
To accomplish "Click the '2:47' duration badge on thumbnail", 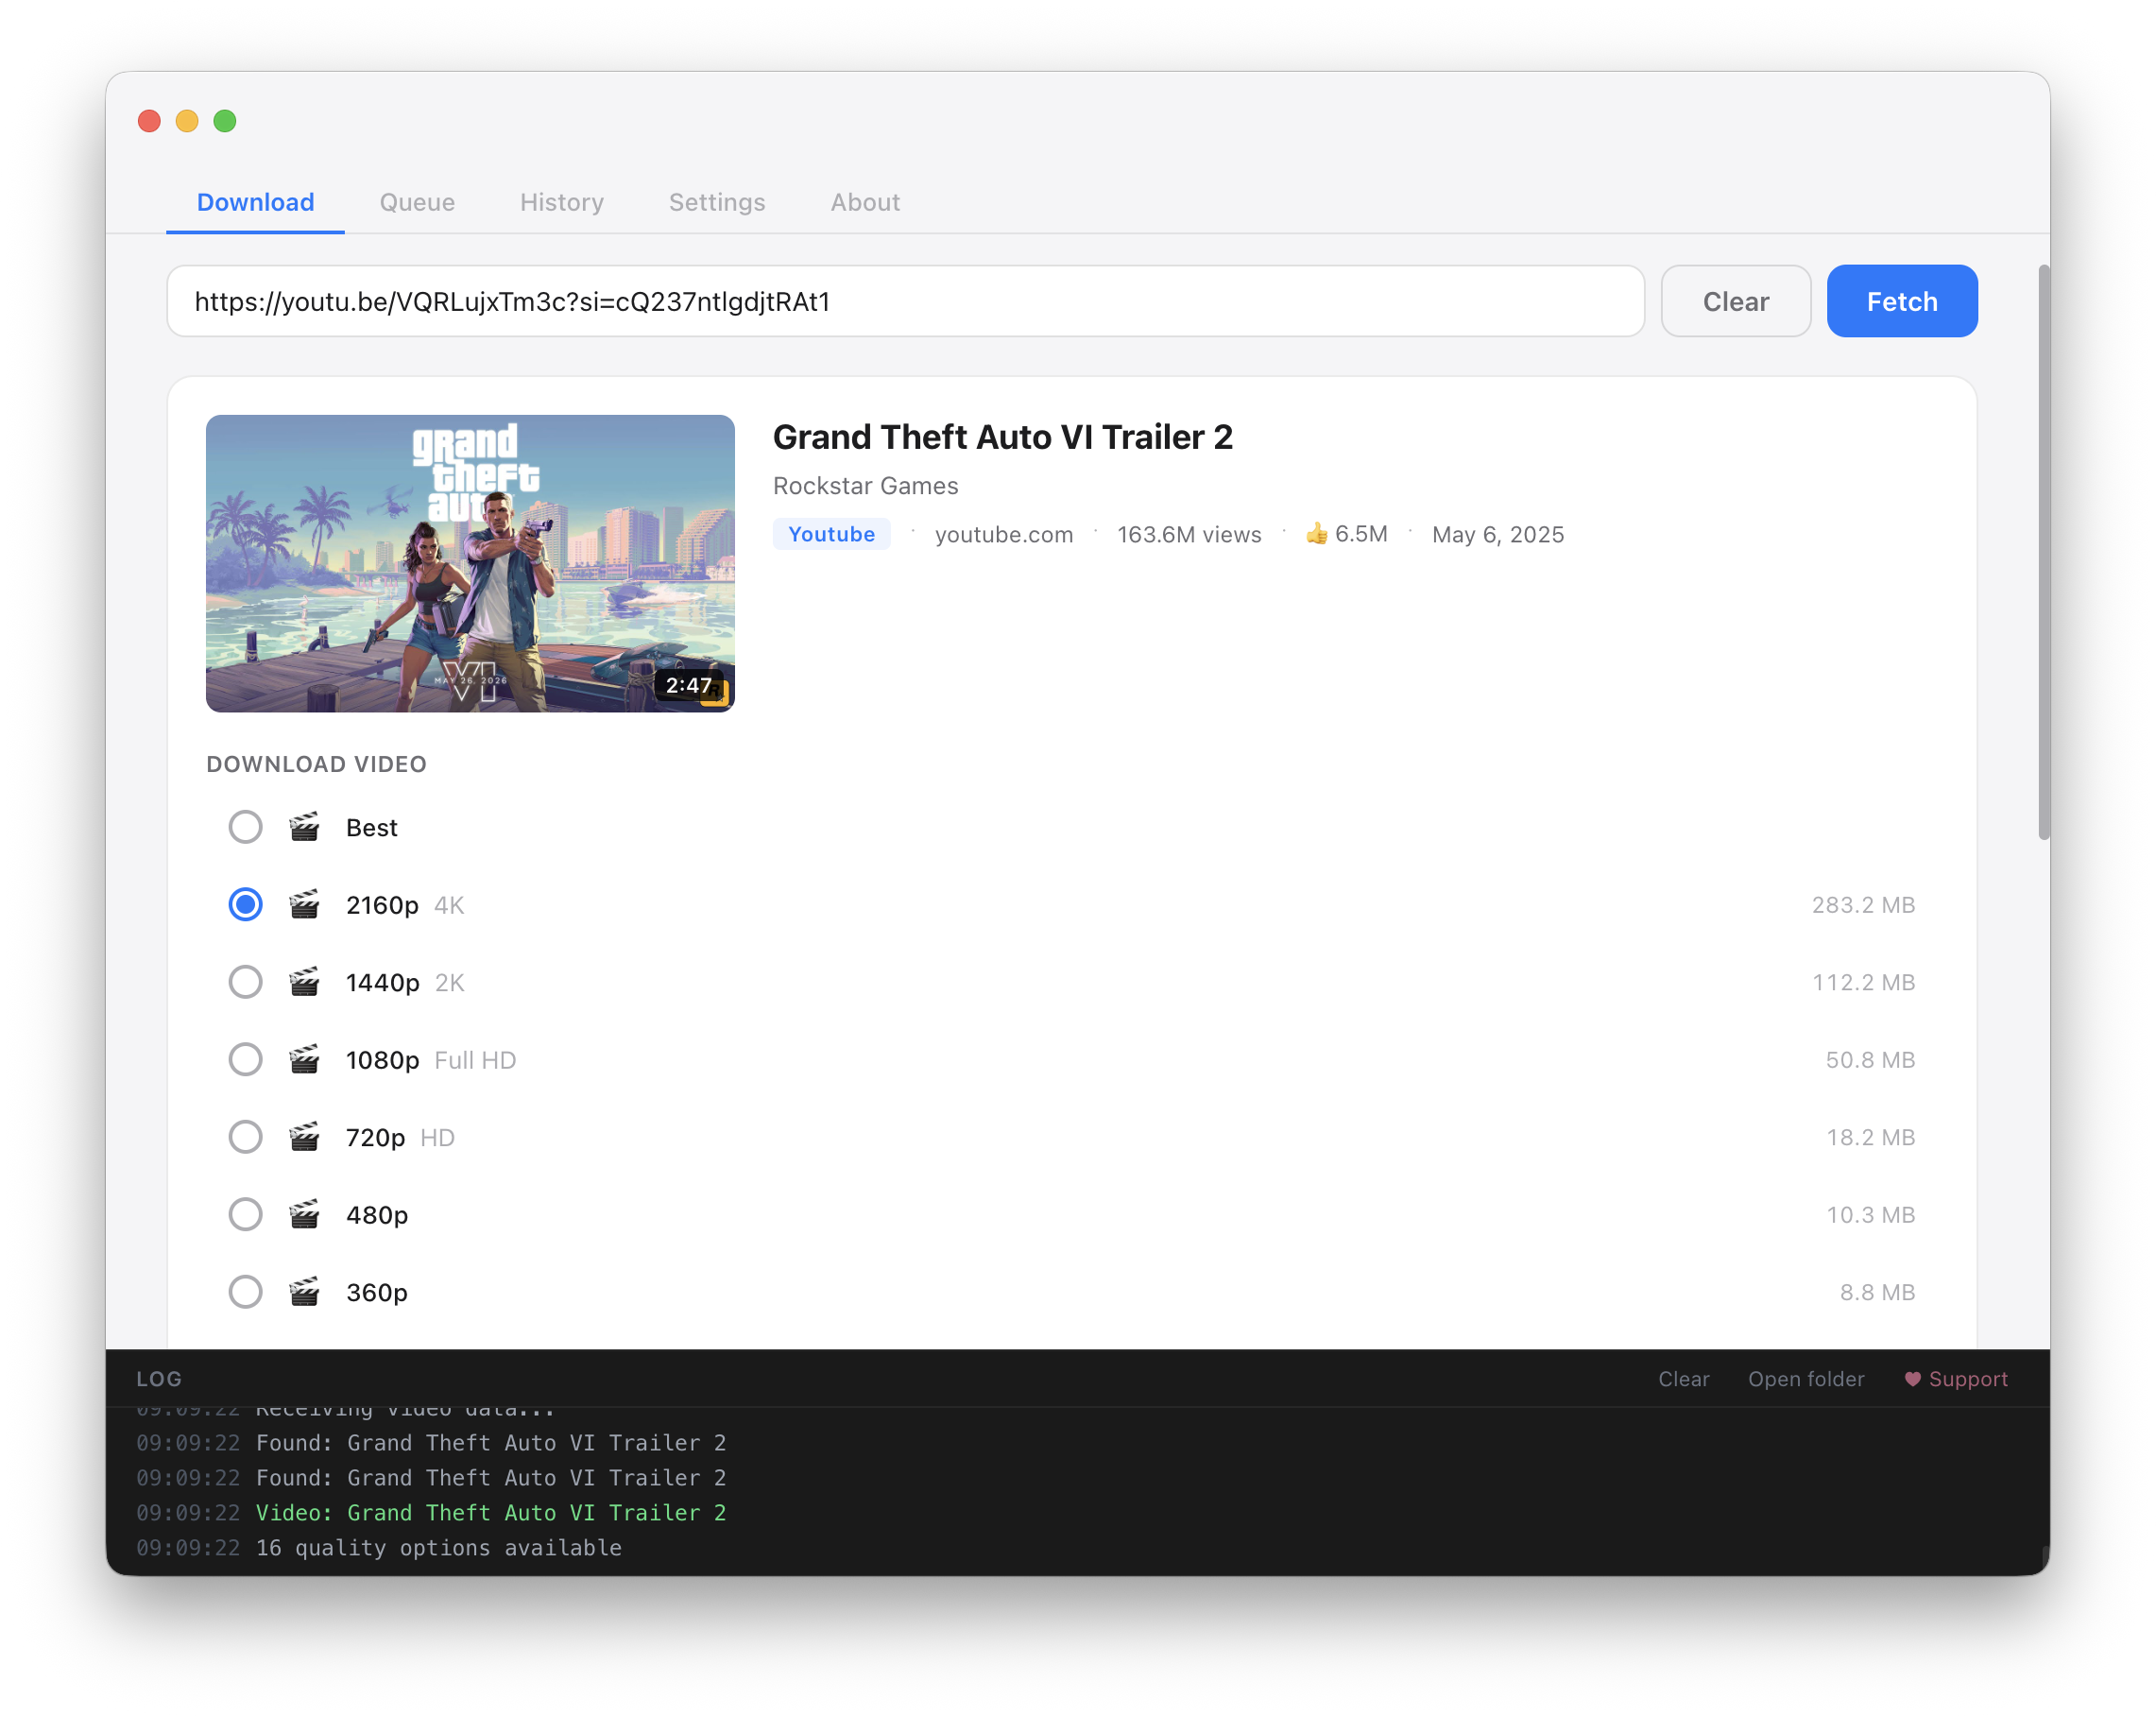I will [x=689, y=685].
